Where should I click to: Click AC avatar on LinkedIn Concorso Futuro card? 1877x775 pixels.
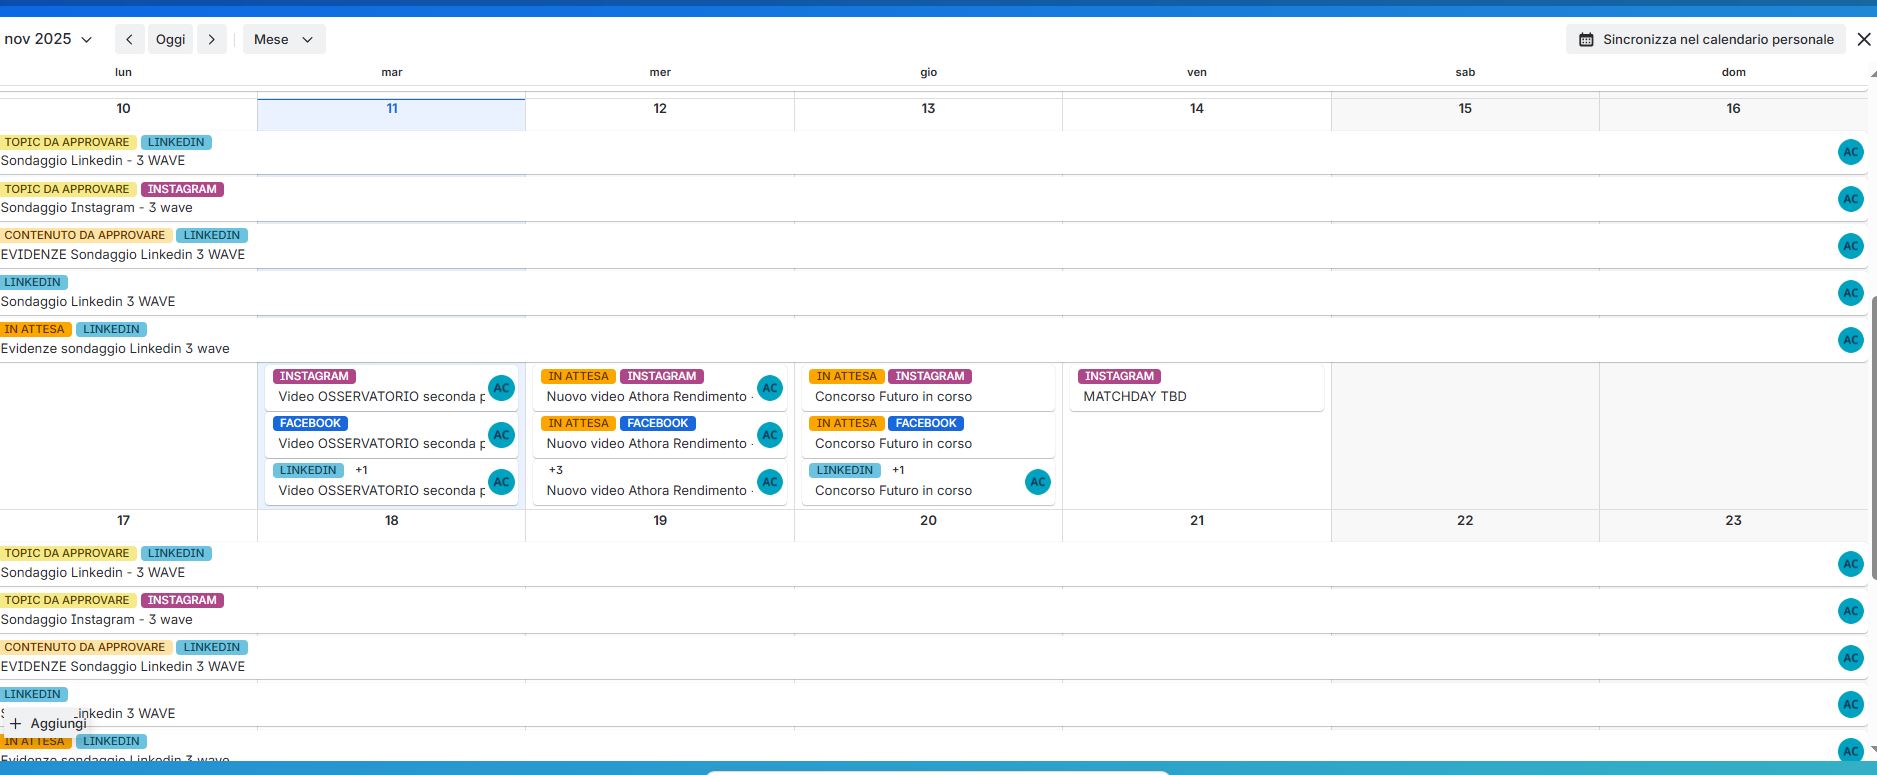click(1038, 482)
